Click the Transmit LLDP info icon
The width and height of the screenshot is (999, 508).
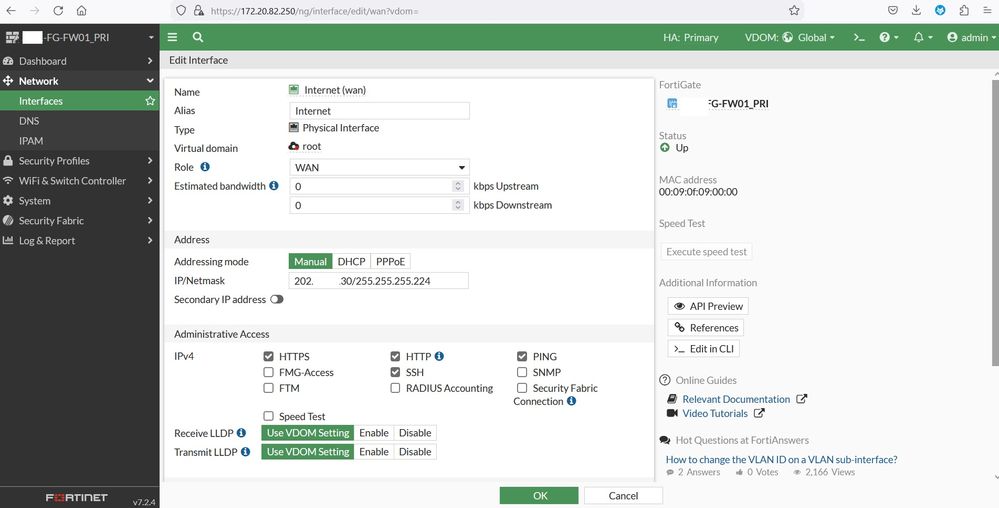coord(245,451)
